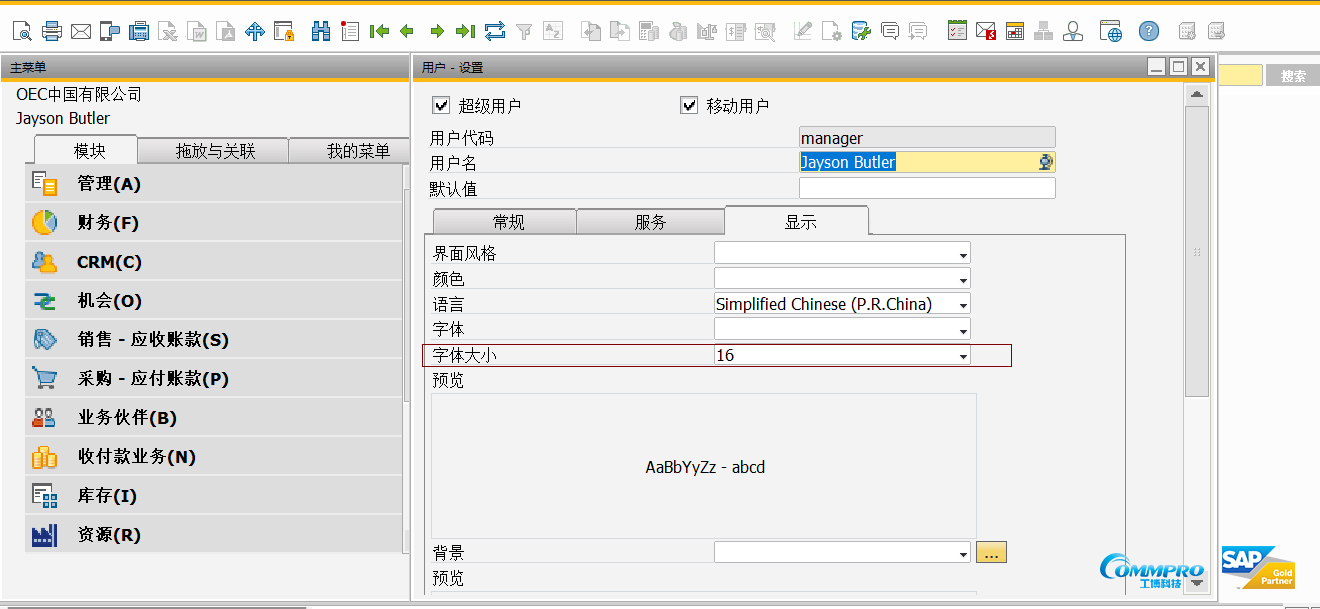1320x609 pixels.
Task: Switch to the 常规 tab
Action: [508, 222]
